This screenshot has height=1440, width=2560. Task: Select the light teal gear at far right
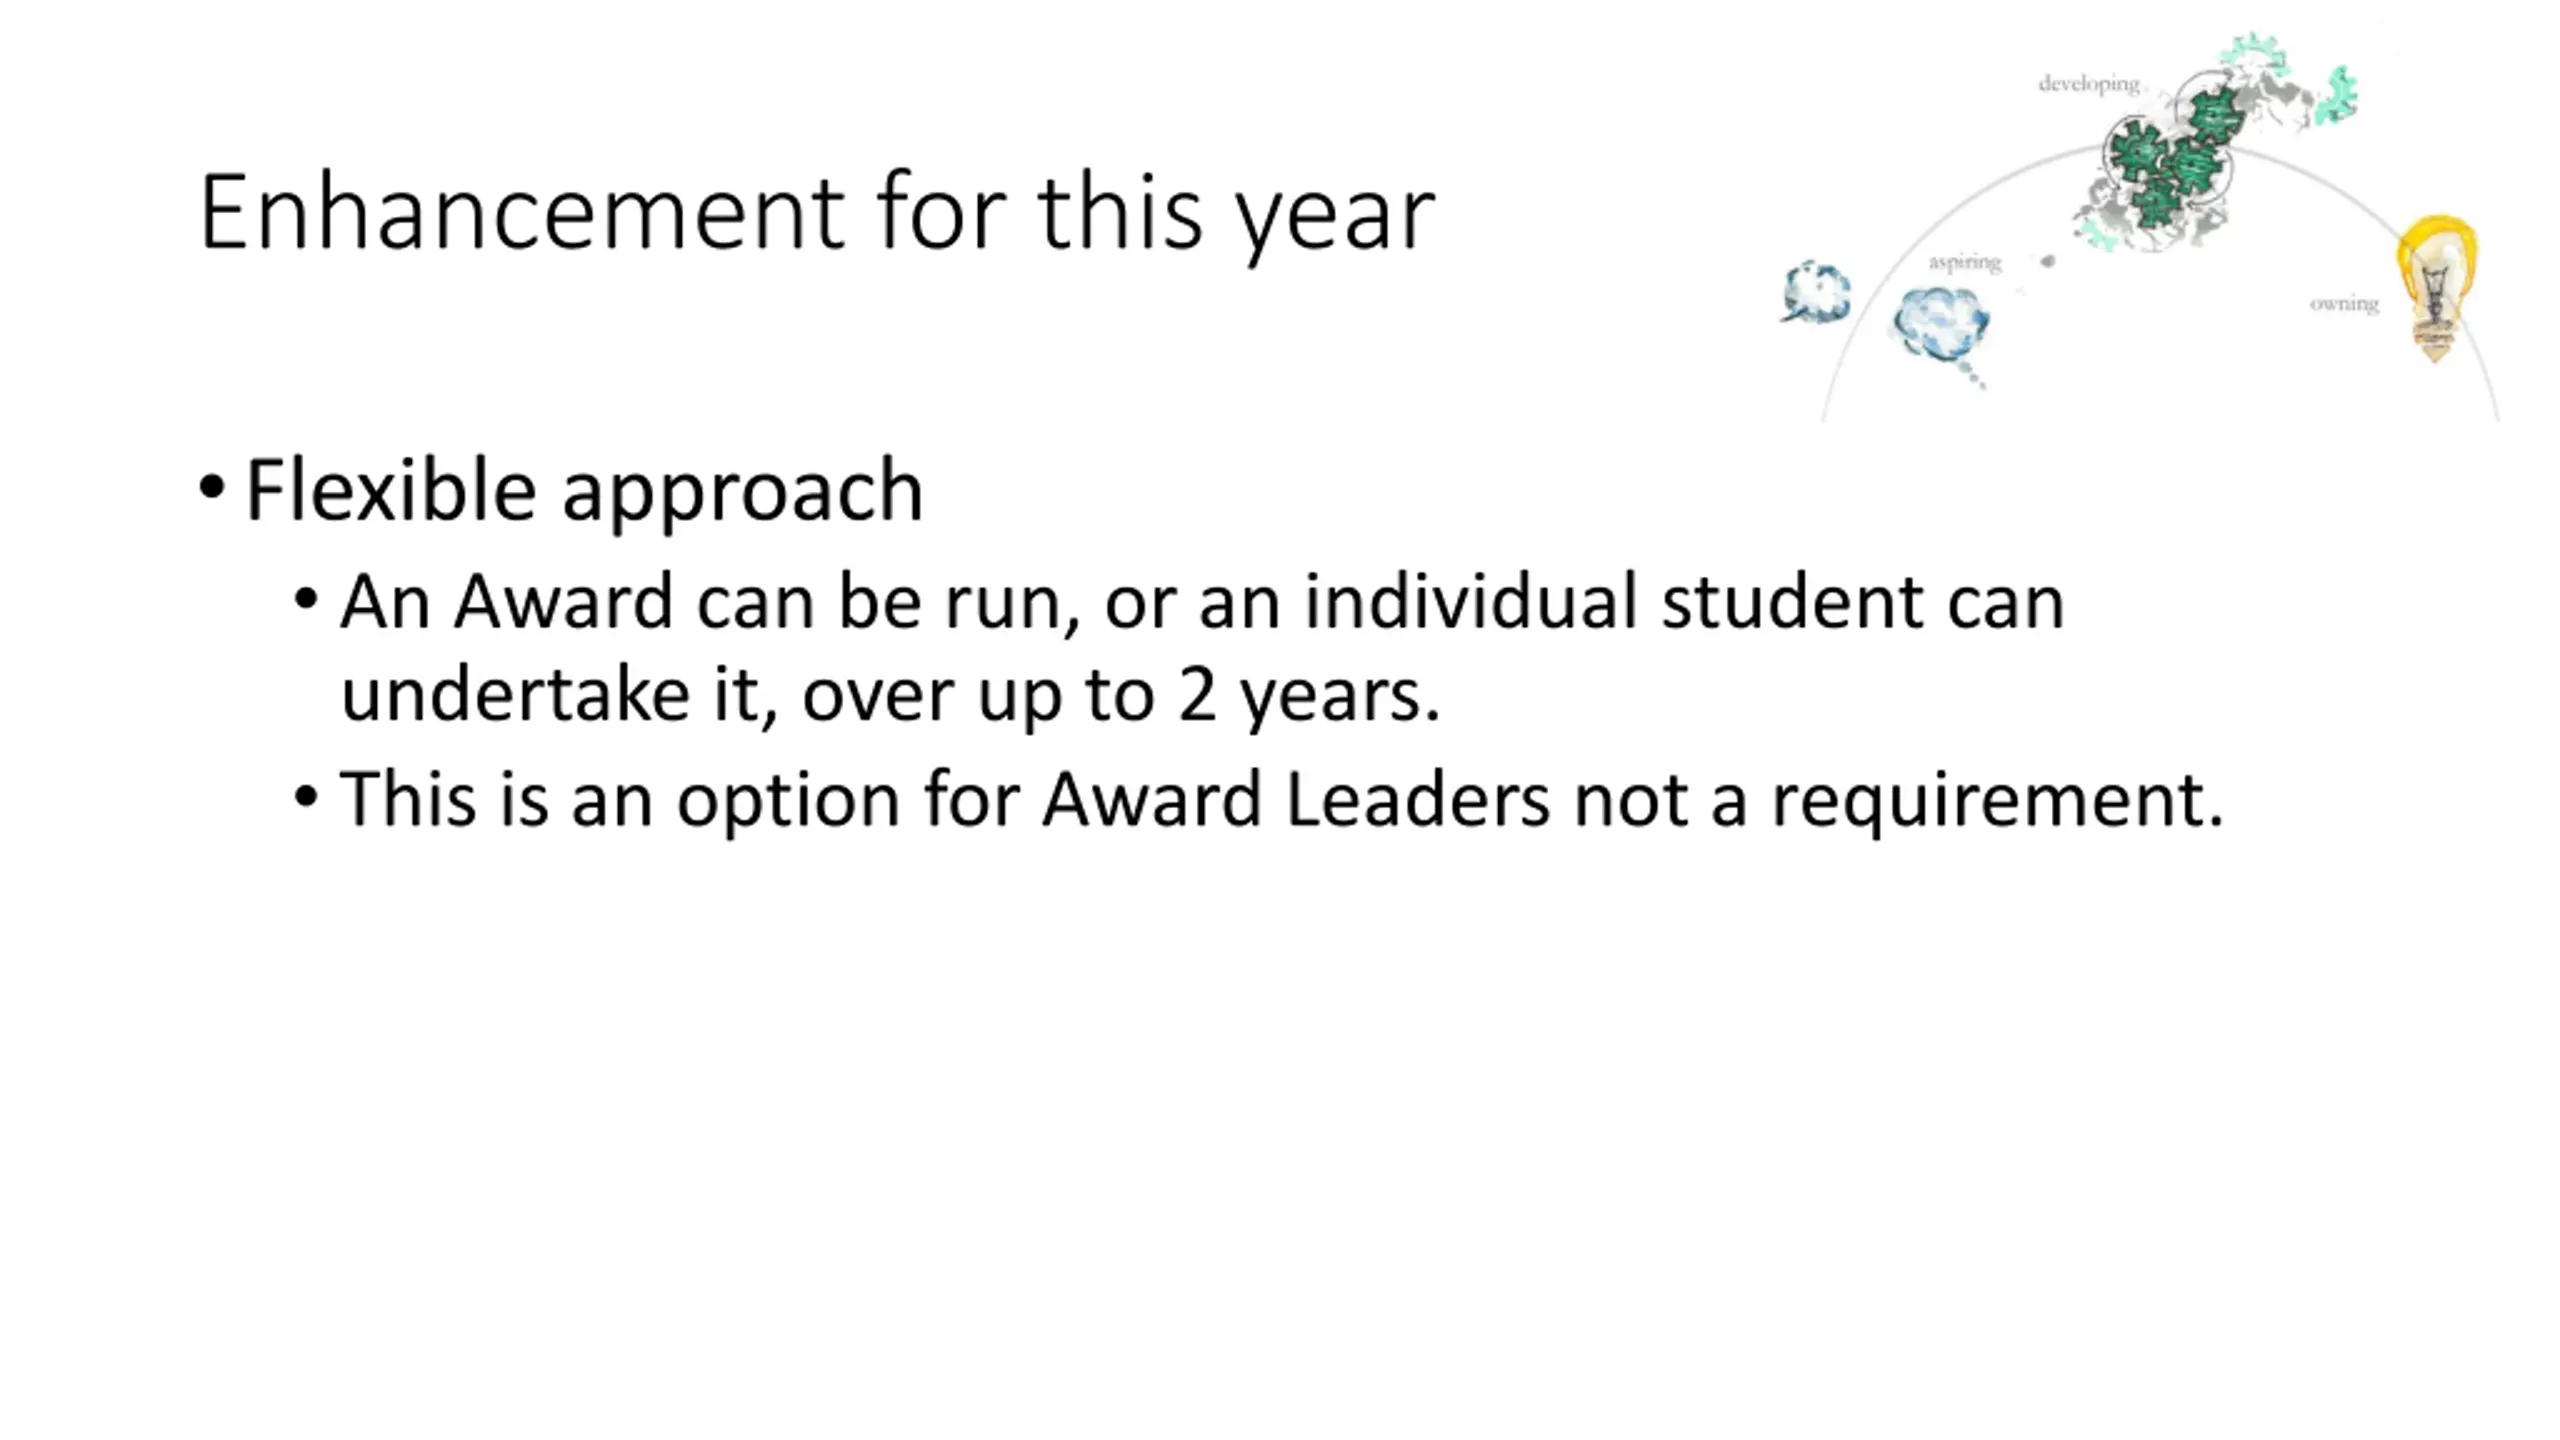2337,97
